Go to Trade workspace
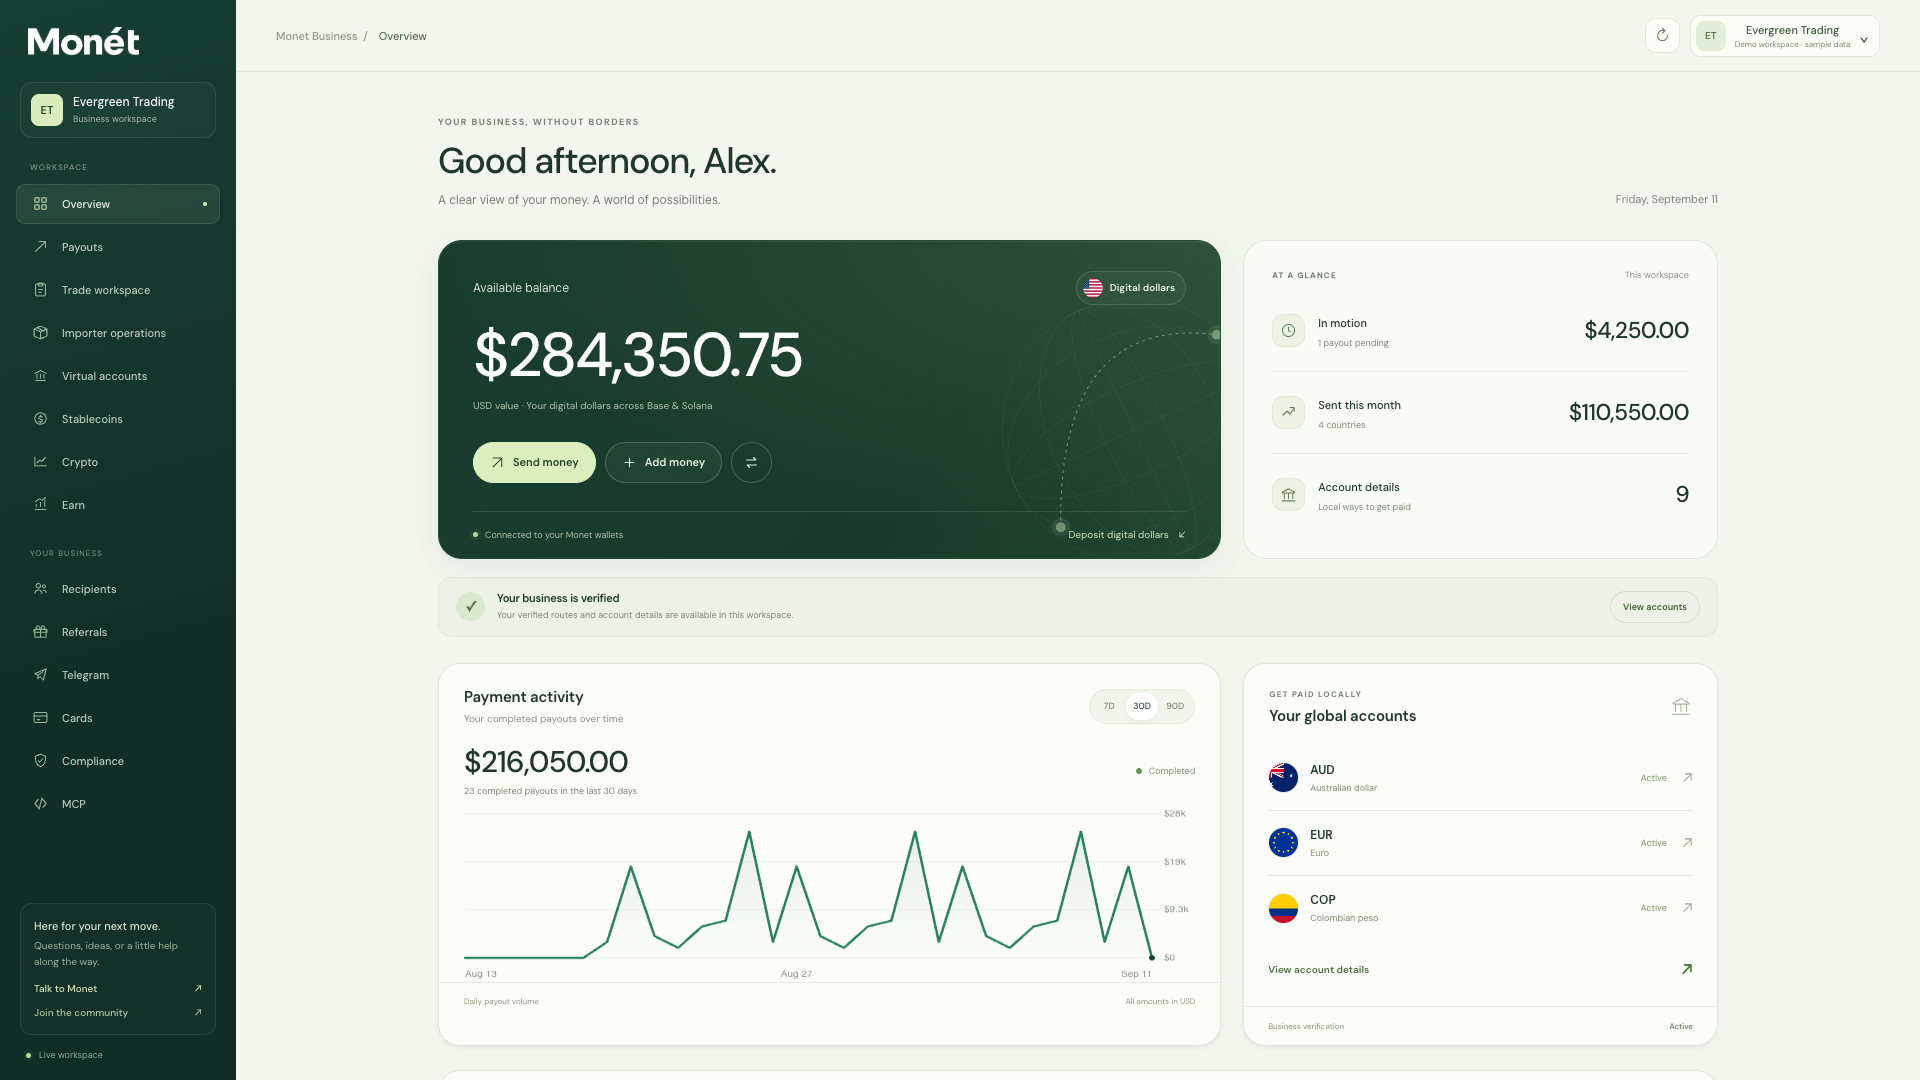 (x=118, y=290)
